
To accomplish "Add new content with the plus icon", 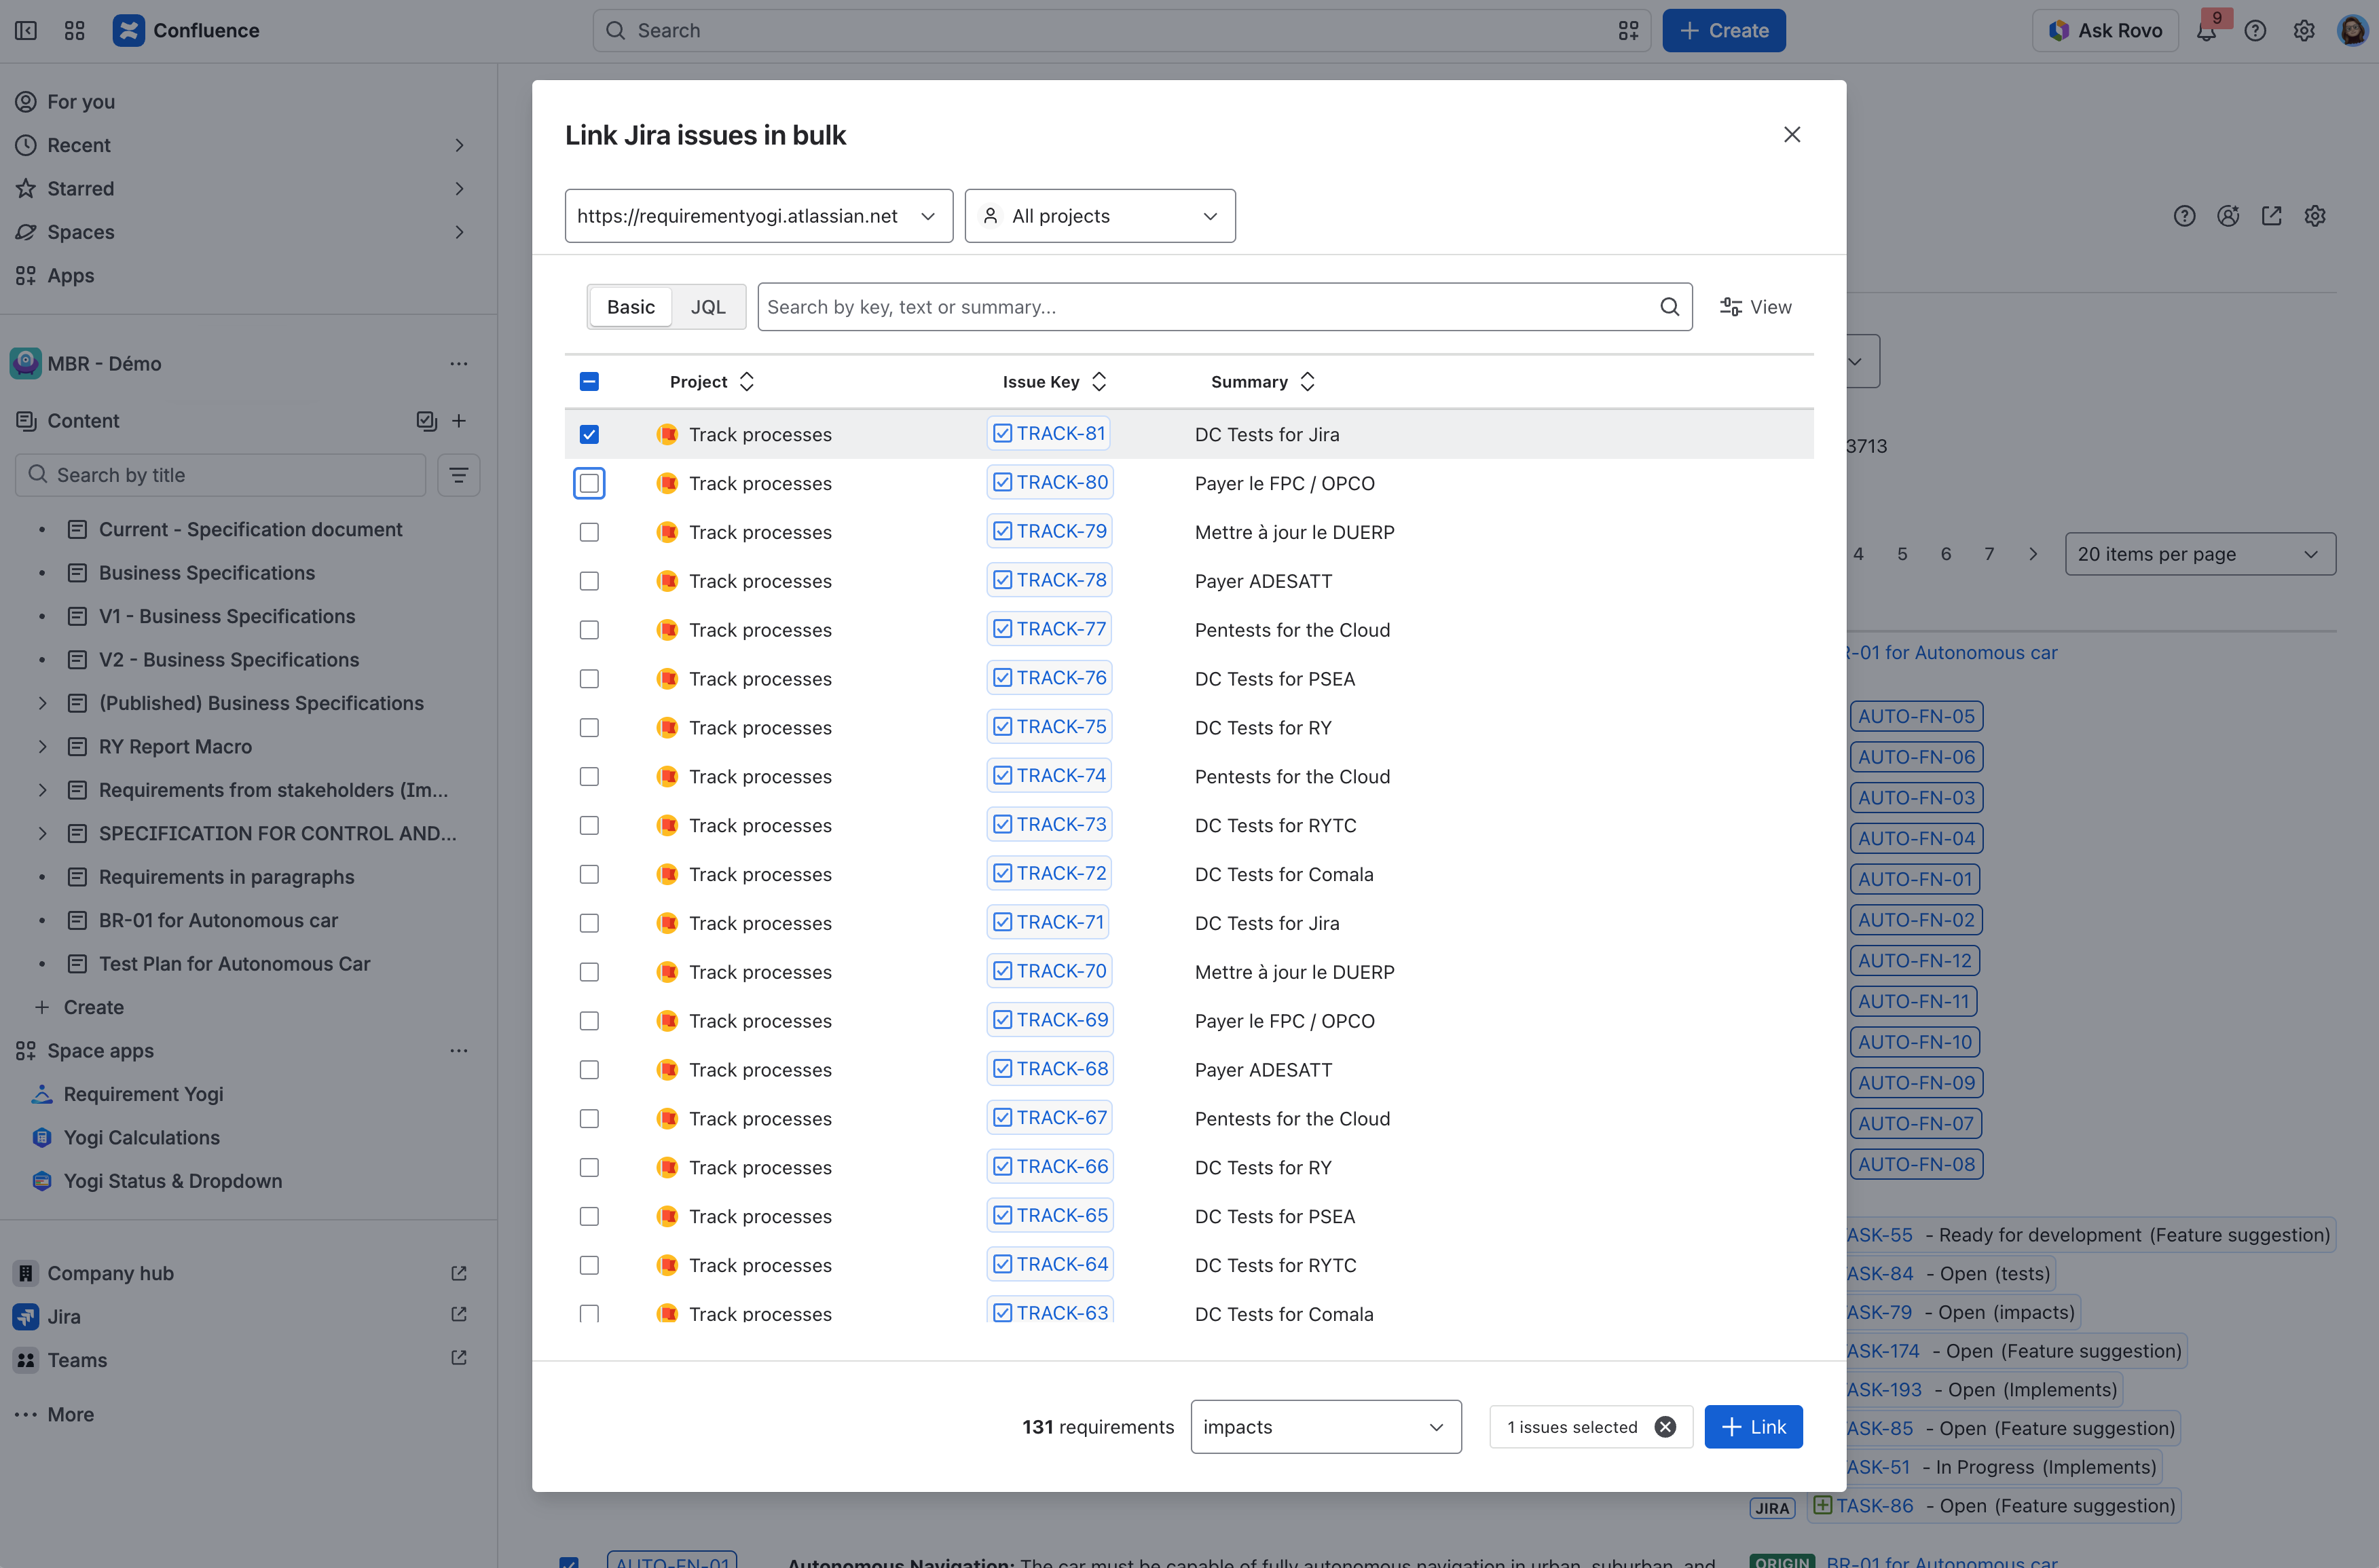I will [459, 421].
